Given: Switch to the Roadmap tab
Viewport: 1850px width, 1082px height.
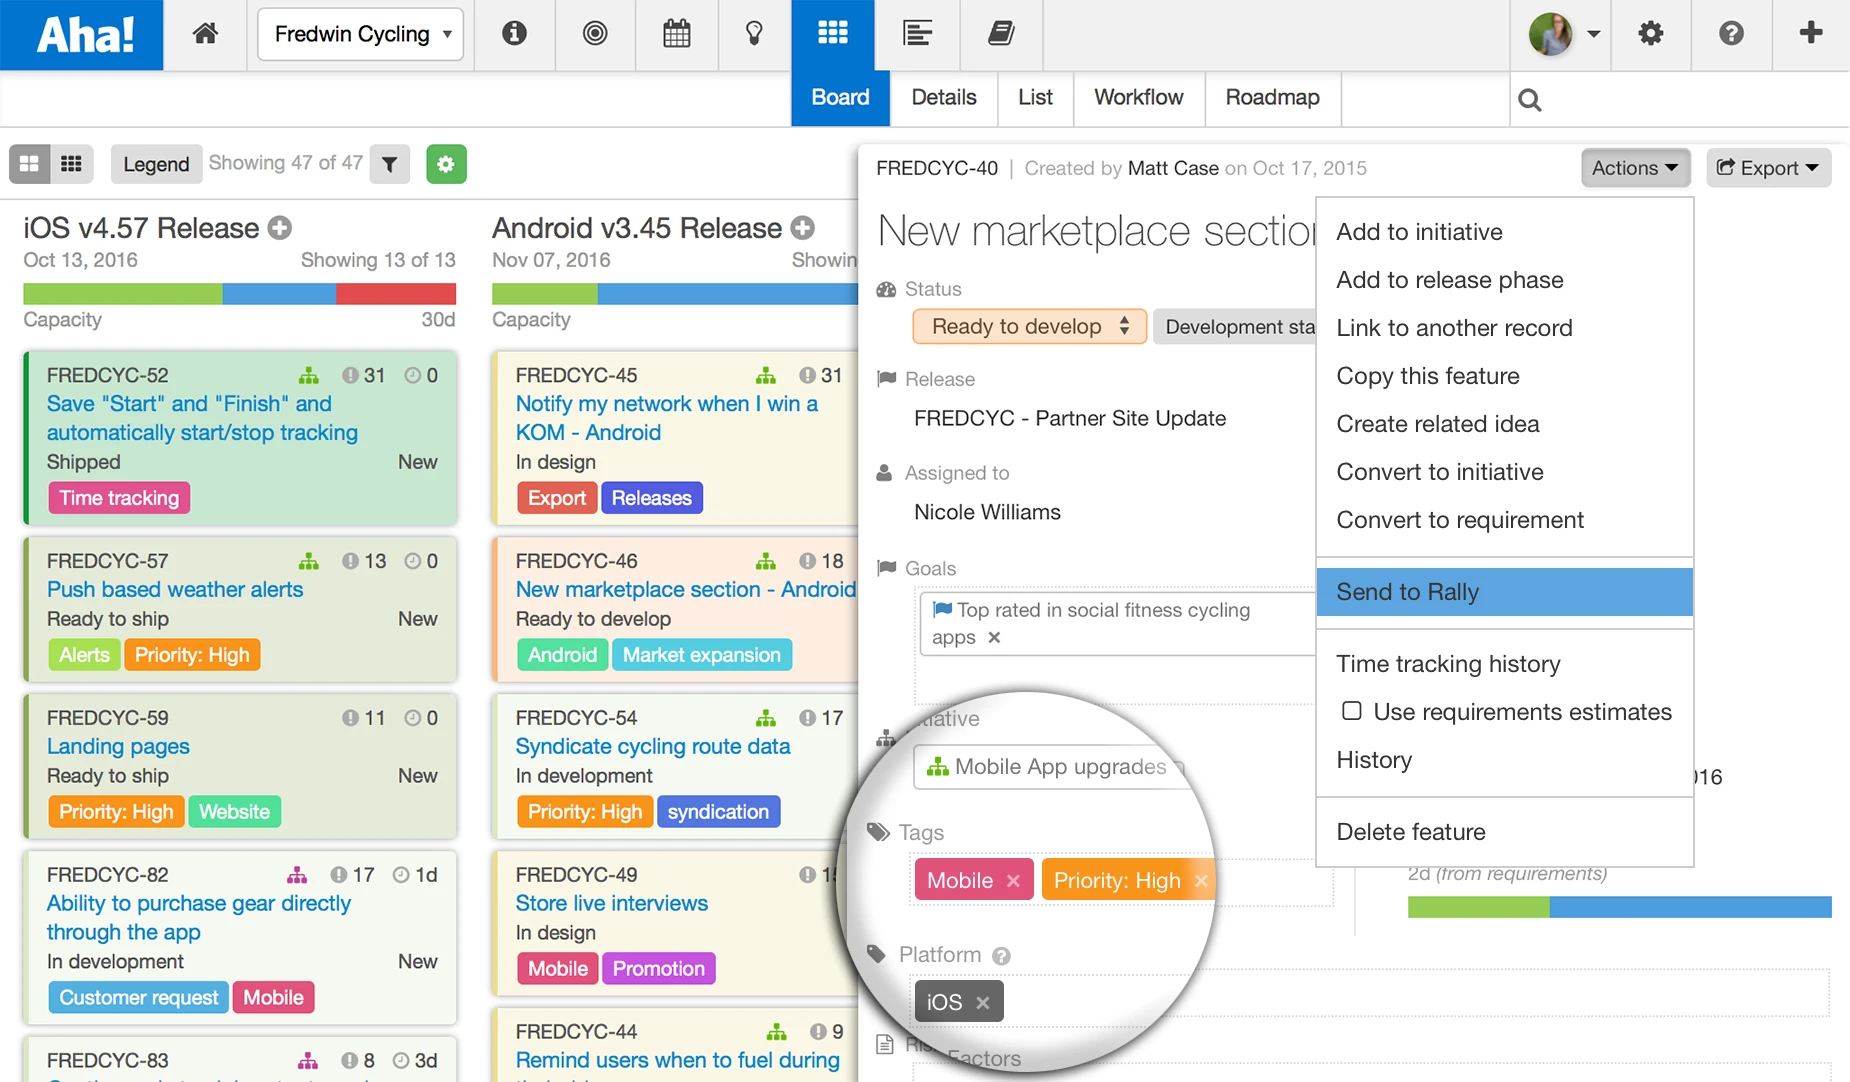Looking at the screenshot, I should tap(1273, 97).
